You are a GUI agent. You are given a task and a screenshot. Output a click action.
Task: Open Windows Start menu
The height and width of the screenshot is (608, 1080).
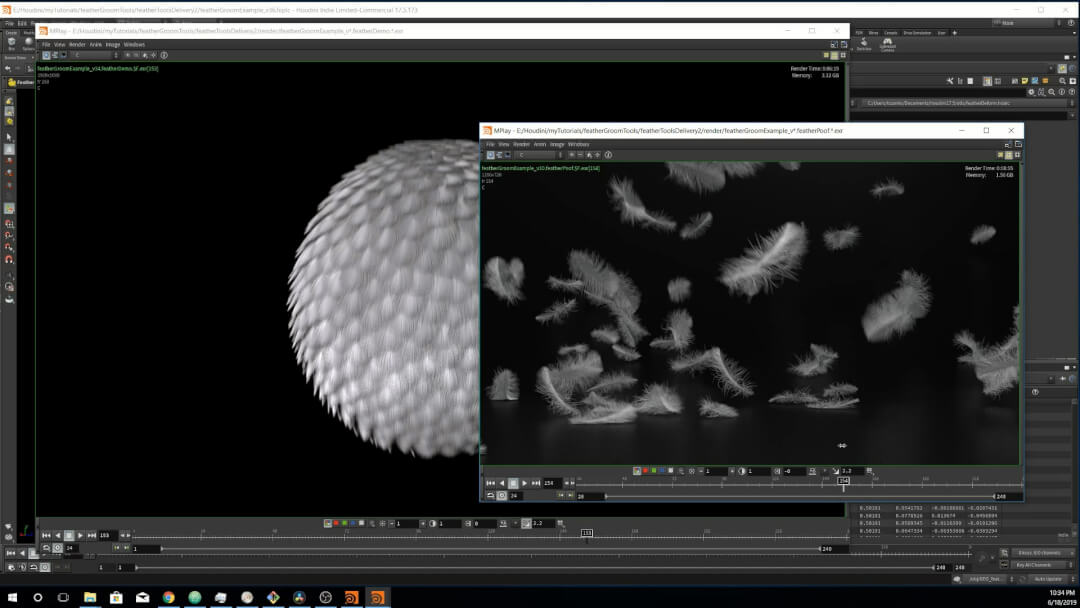[12, 597]
